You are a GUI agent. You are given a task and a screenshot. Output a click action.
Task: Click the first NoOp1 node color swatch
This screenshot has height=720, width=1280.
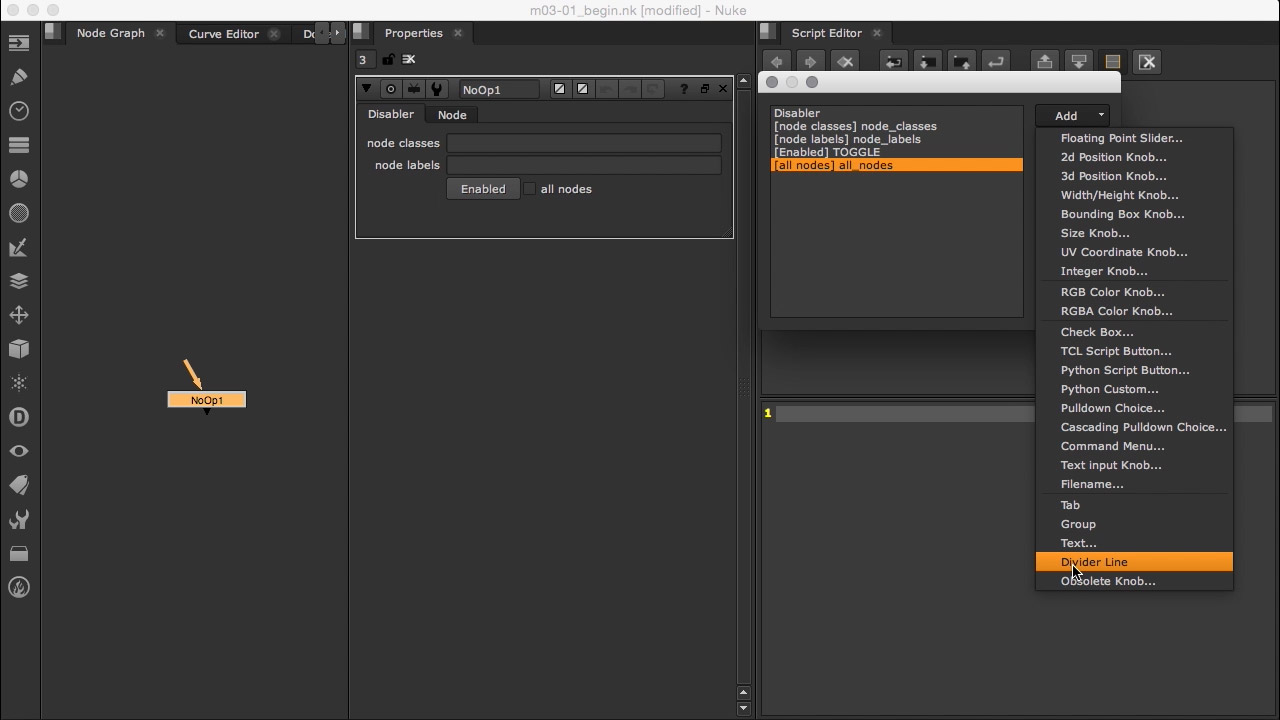[559, 89]
